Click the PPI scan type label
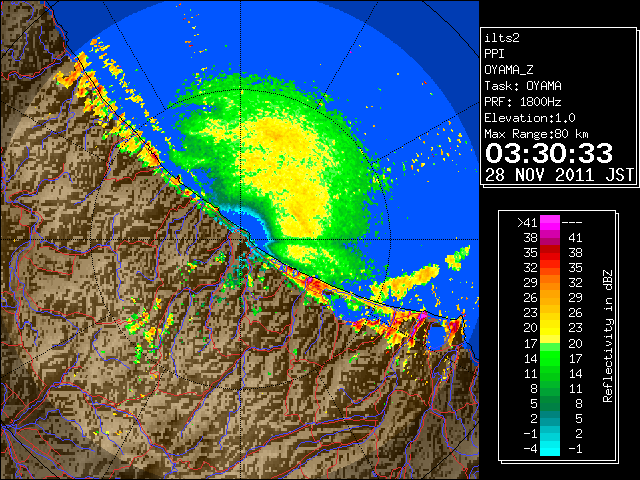This screenshot has width=640, height=480. click(x=494, y=54)
